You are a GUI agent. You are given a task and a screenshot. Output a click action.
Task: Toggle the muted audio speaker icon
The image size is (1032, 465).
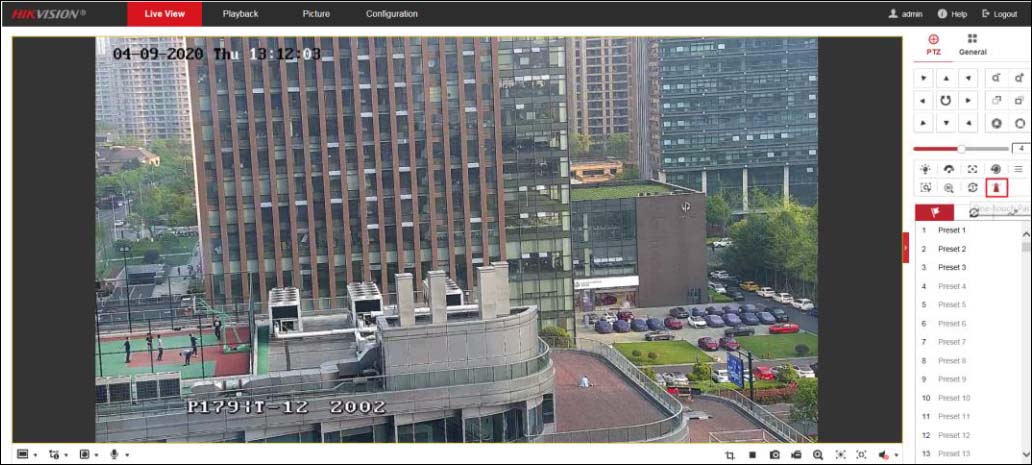coord(884,454)
